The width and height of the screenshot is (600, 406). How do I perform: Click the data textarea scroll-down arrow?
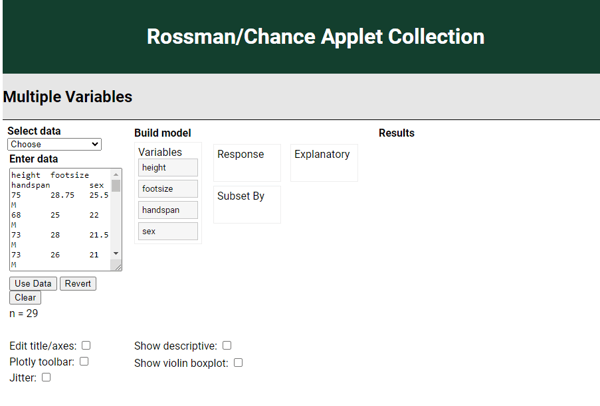116,253
